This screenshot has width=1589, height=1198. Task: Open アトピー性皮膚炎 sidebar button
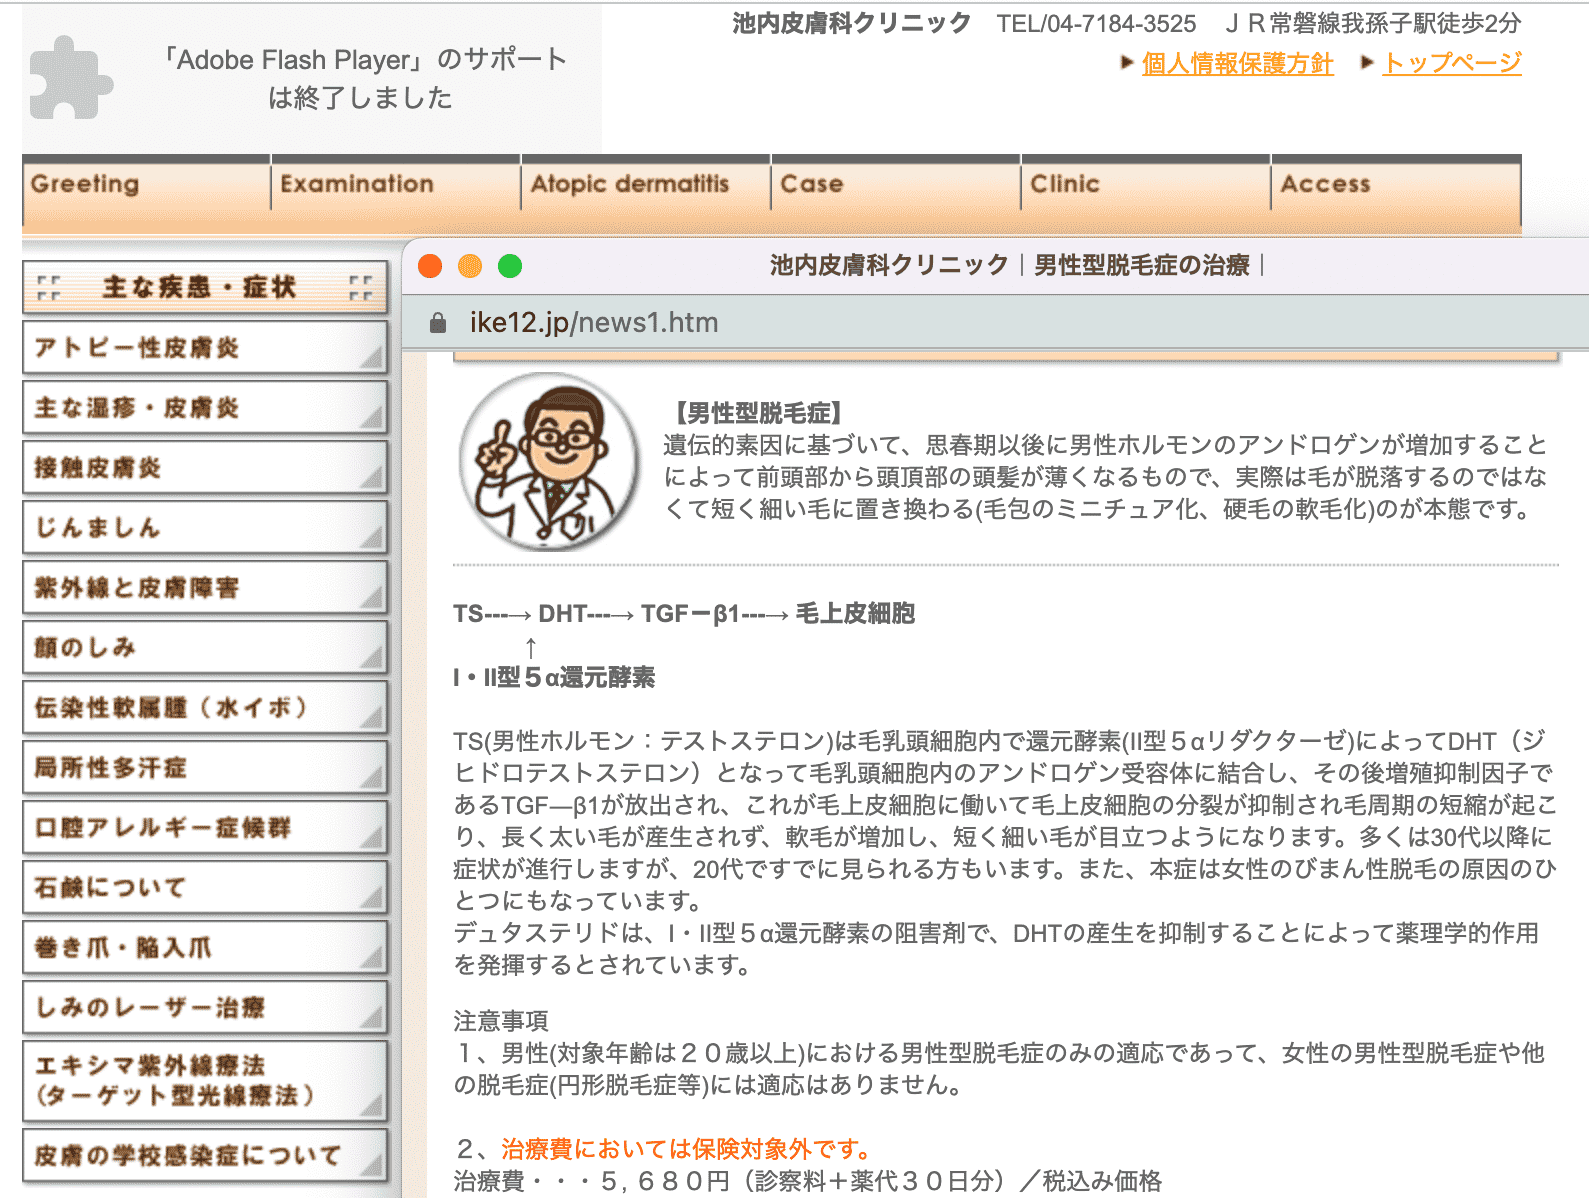pyautogui.click(x=205, y=348)
